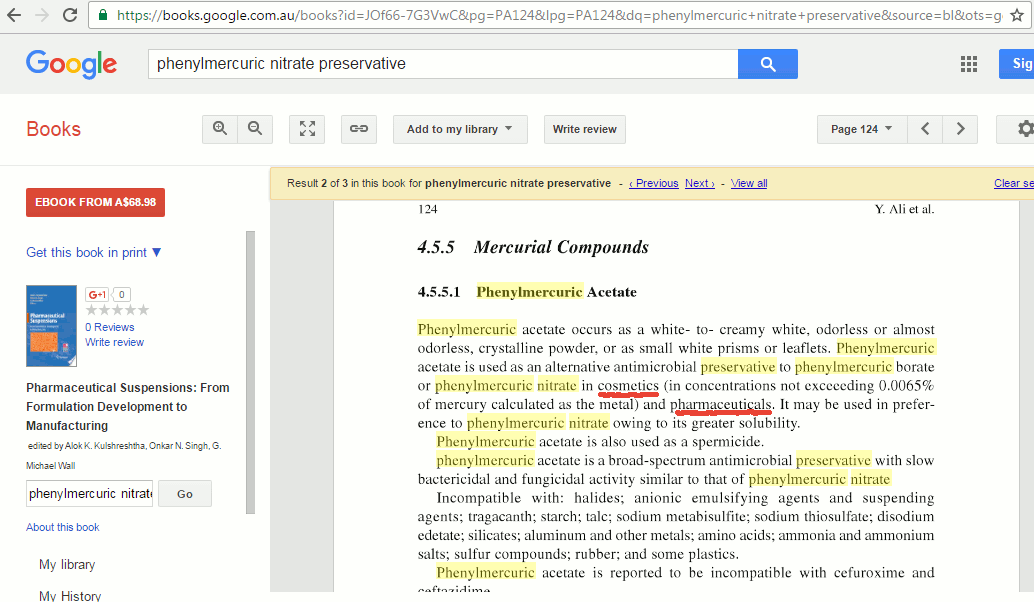Screen dimensions: 1034x602
Task: Open About this book link
Action: point(63,527)
